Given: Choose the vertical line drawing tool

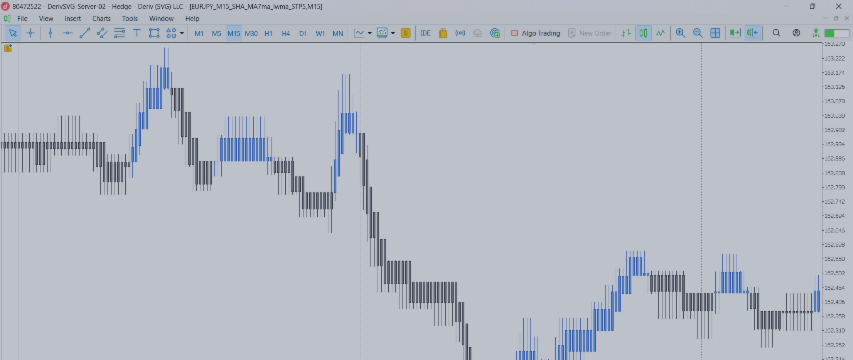Looking at the screenshot, I should point(50,33).
